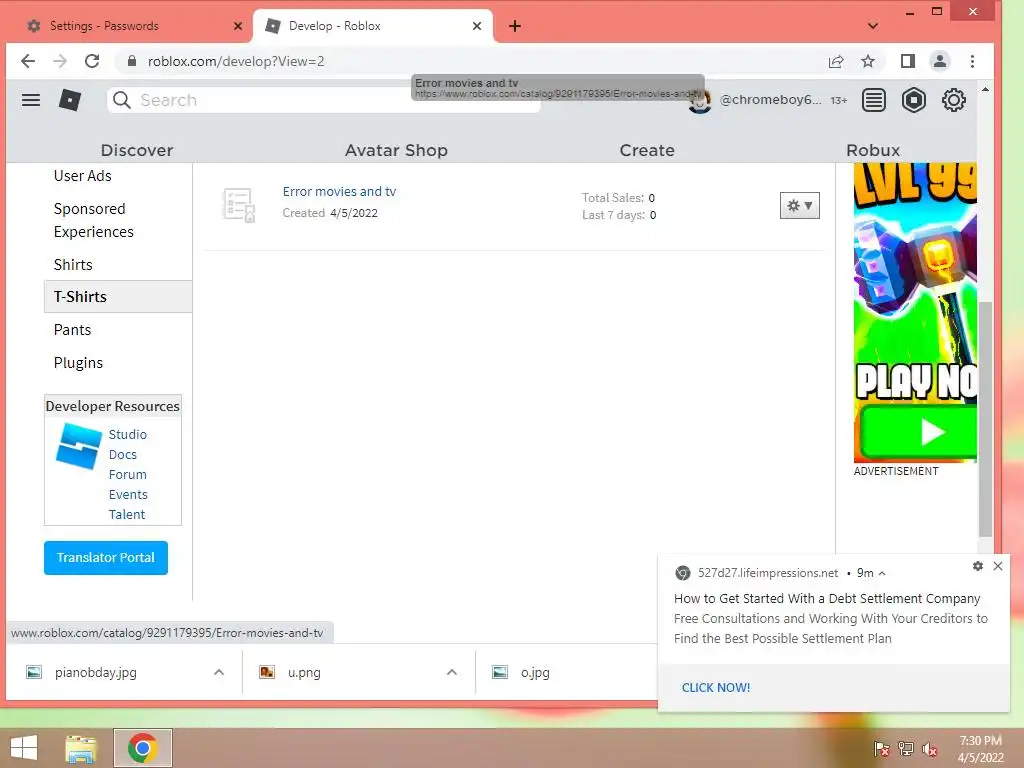The width and height of the screenshot is (1024, 768).
Task: Open the @chromeboy6 profile name
Action: pyautogui.click(x=770, y=100)
